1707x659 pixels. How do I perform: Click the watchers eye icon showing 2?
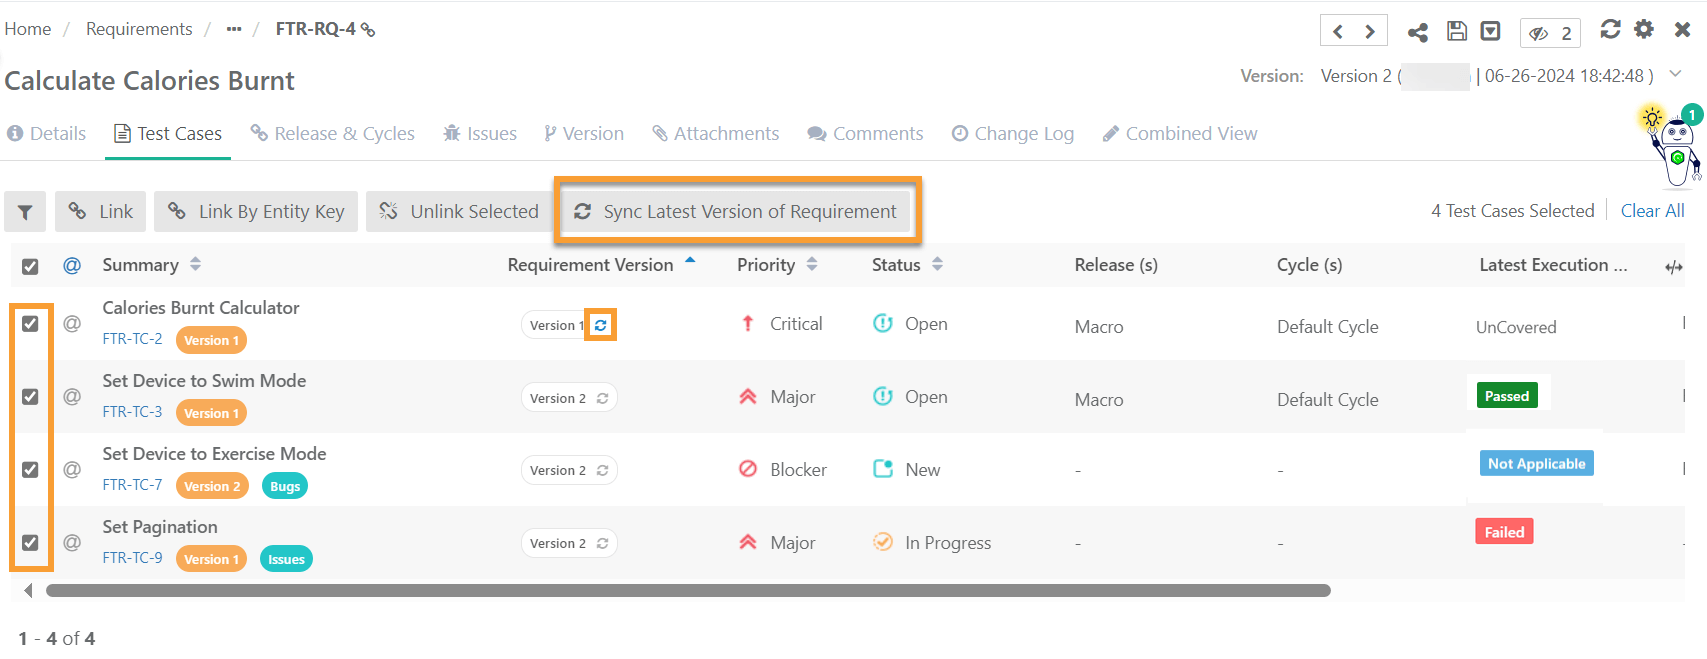click(x=1550, y=33)
